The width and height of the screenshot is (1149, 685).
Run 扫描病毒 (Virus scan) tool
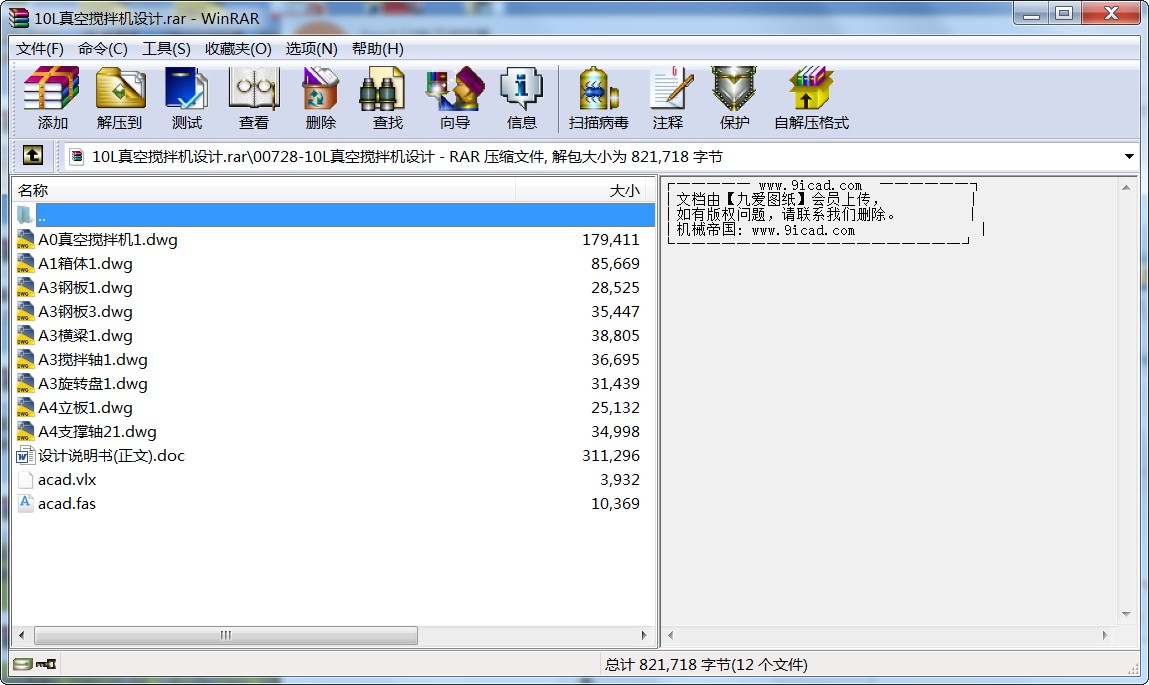pyautogui.click(x=599, y=98)
